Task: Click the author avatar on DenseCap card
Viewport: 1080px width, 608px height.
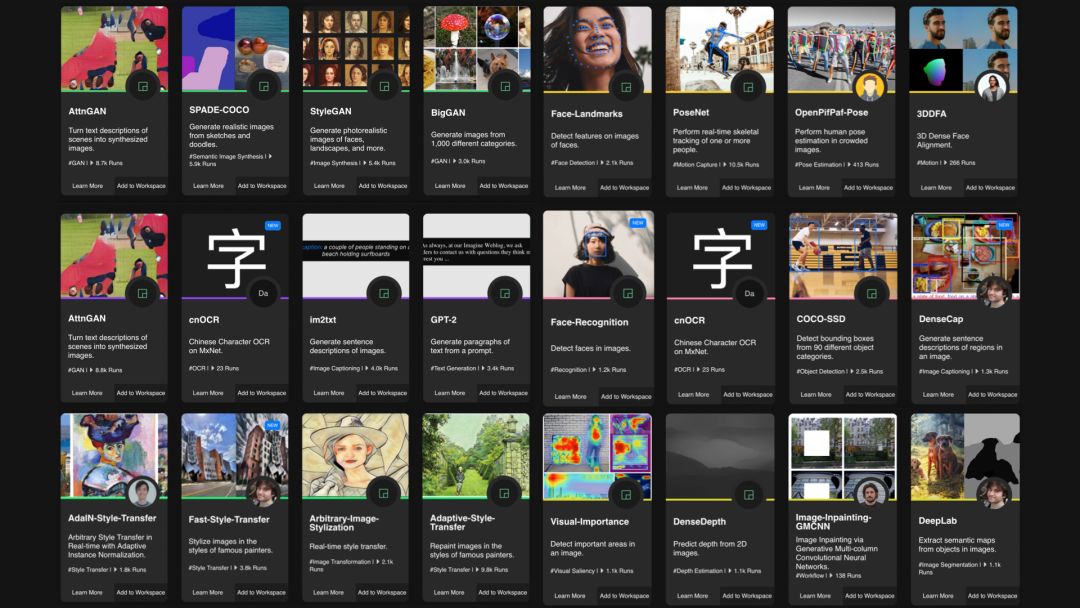Action: [992, 292]
